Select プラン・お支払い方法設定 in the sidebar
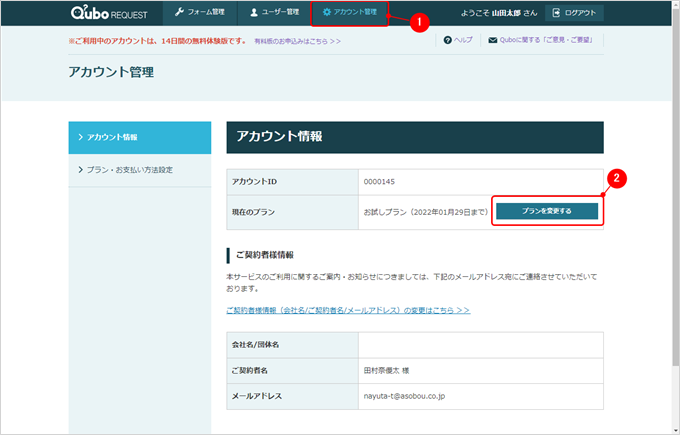The image size is (680, 435). pos(140,170)
